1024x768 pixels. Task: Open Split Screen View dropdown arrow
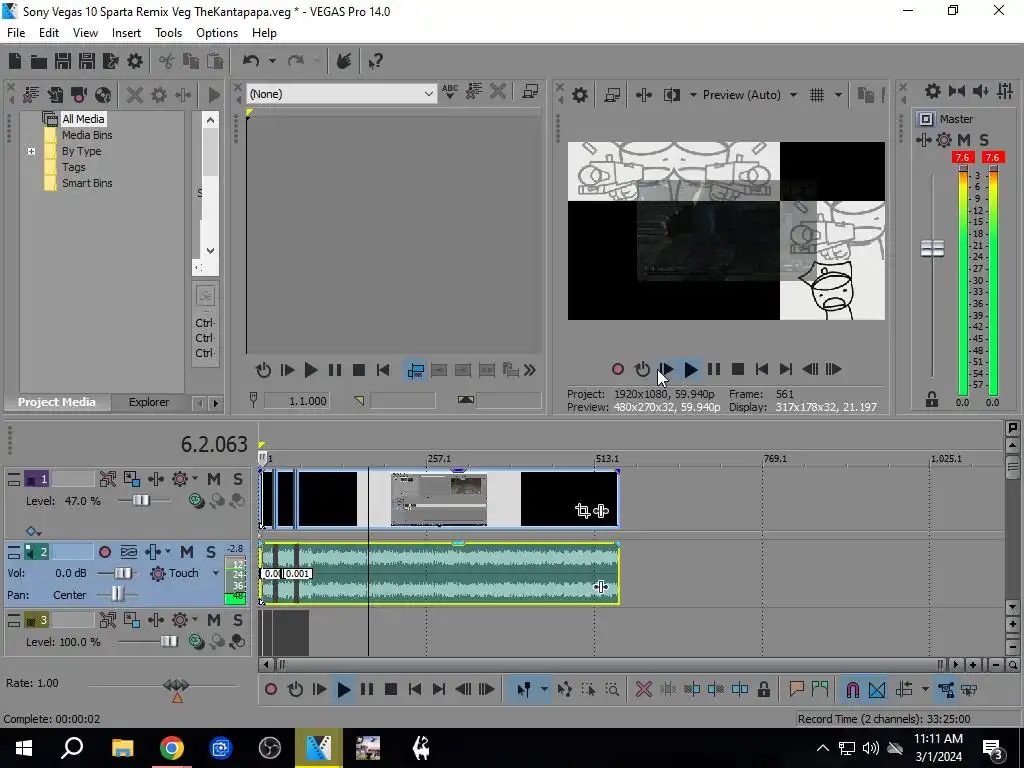[693, 95]
